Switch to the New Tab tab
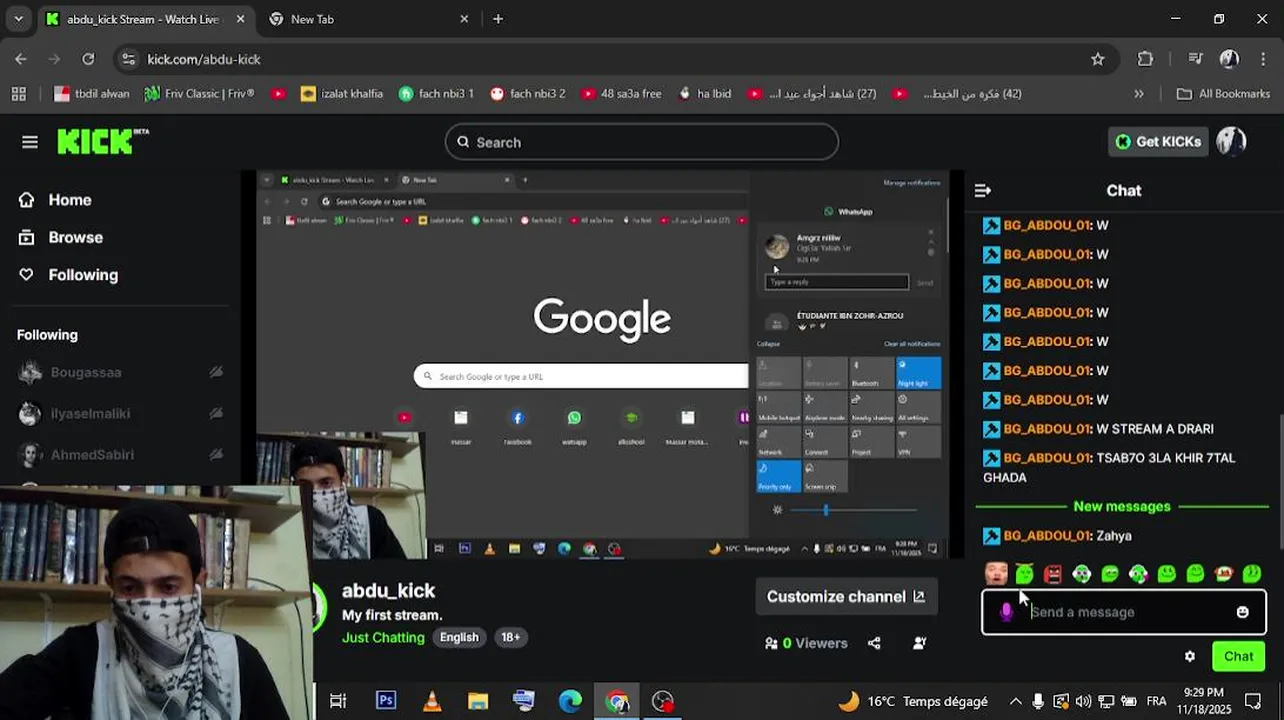Viewport: 1284px width, 720px height. (x=370, y=19)
